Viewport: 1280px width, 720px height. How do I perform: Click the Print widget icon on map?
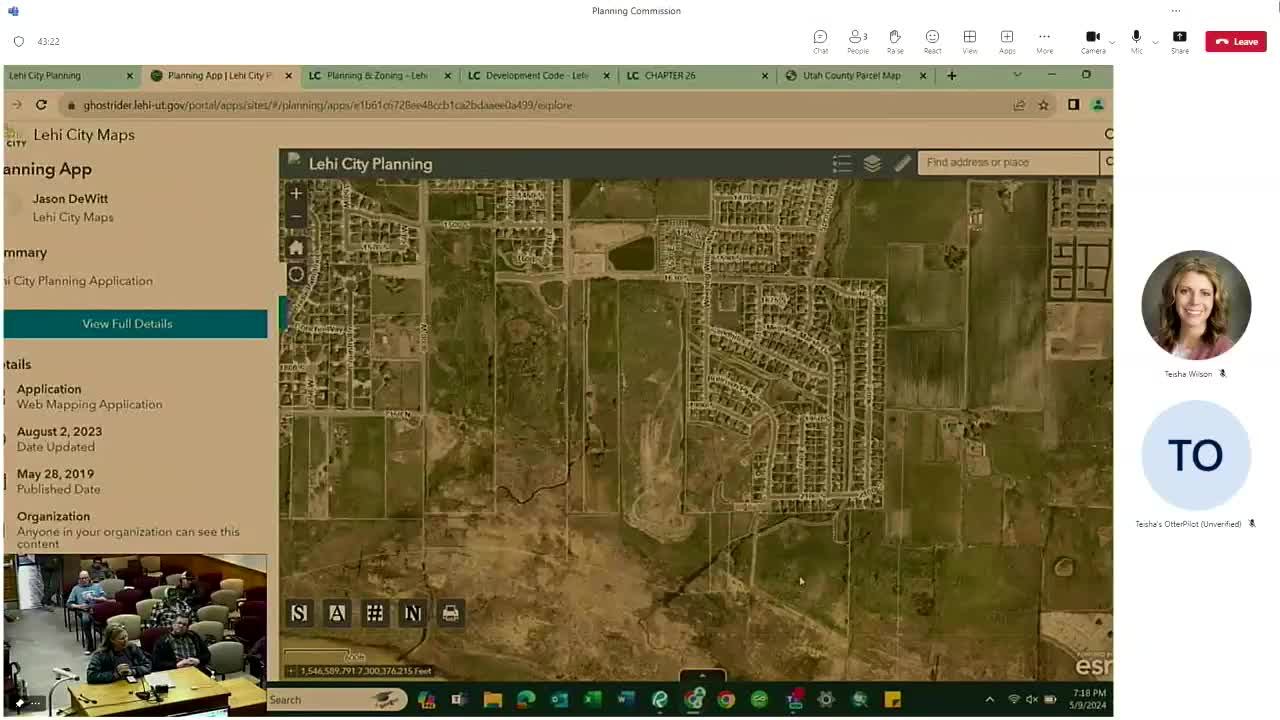[451, 613]
